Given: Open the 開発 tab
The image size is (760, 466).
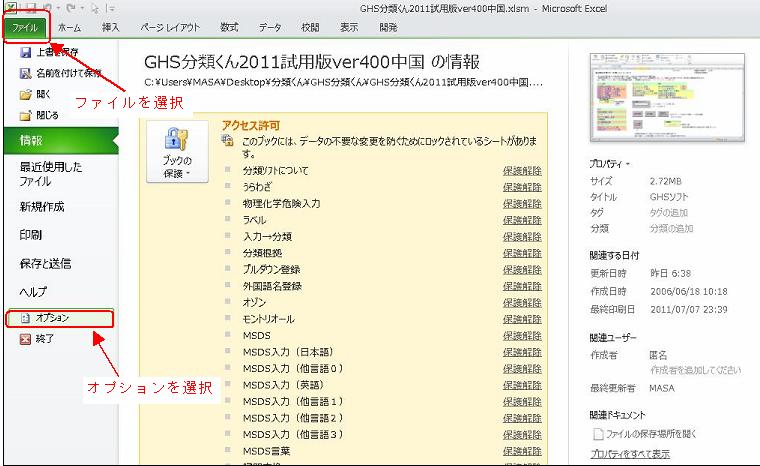Looking at the screenshot, I should coord(388,28).
